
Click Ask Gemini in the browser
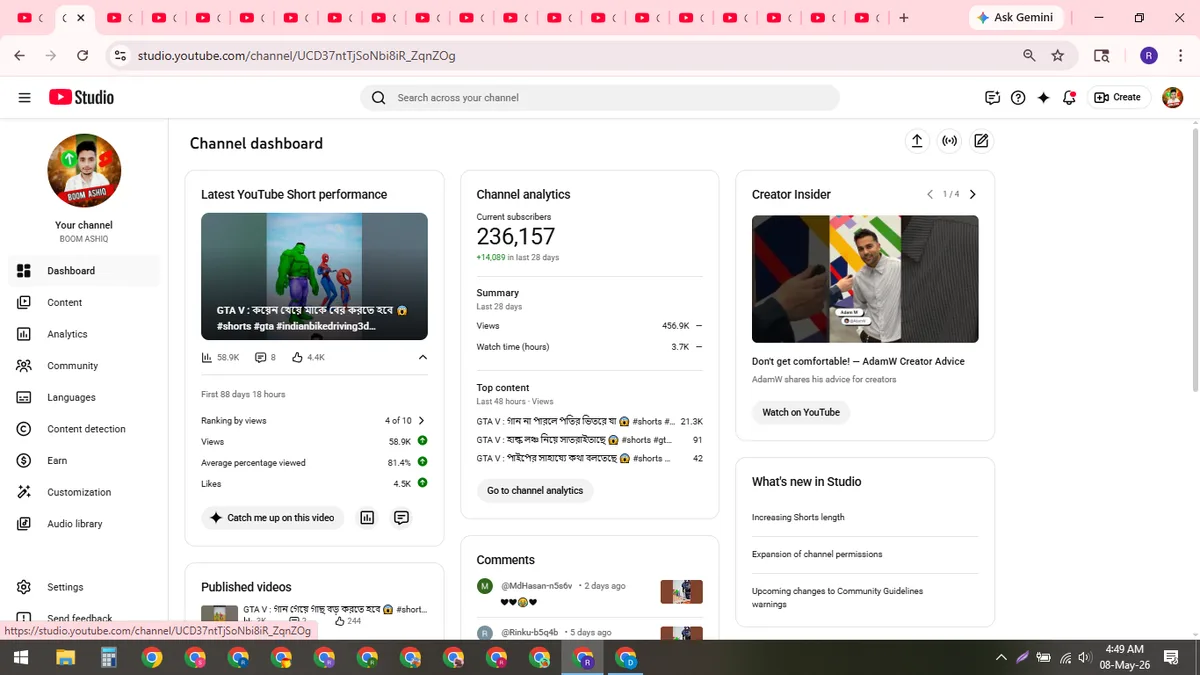coord(1016,18)
